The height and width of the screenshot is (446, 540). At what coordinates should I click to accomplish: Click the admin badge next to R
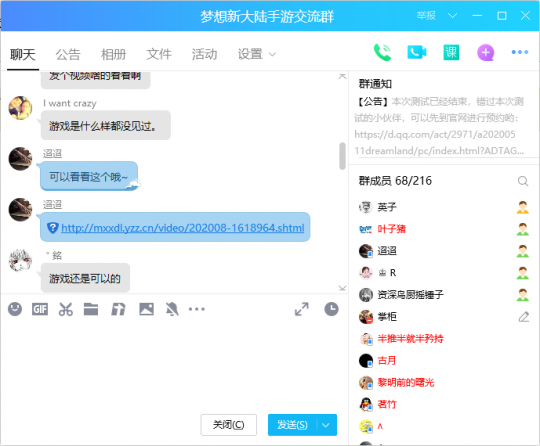(523, 273)
